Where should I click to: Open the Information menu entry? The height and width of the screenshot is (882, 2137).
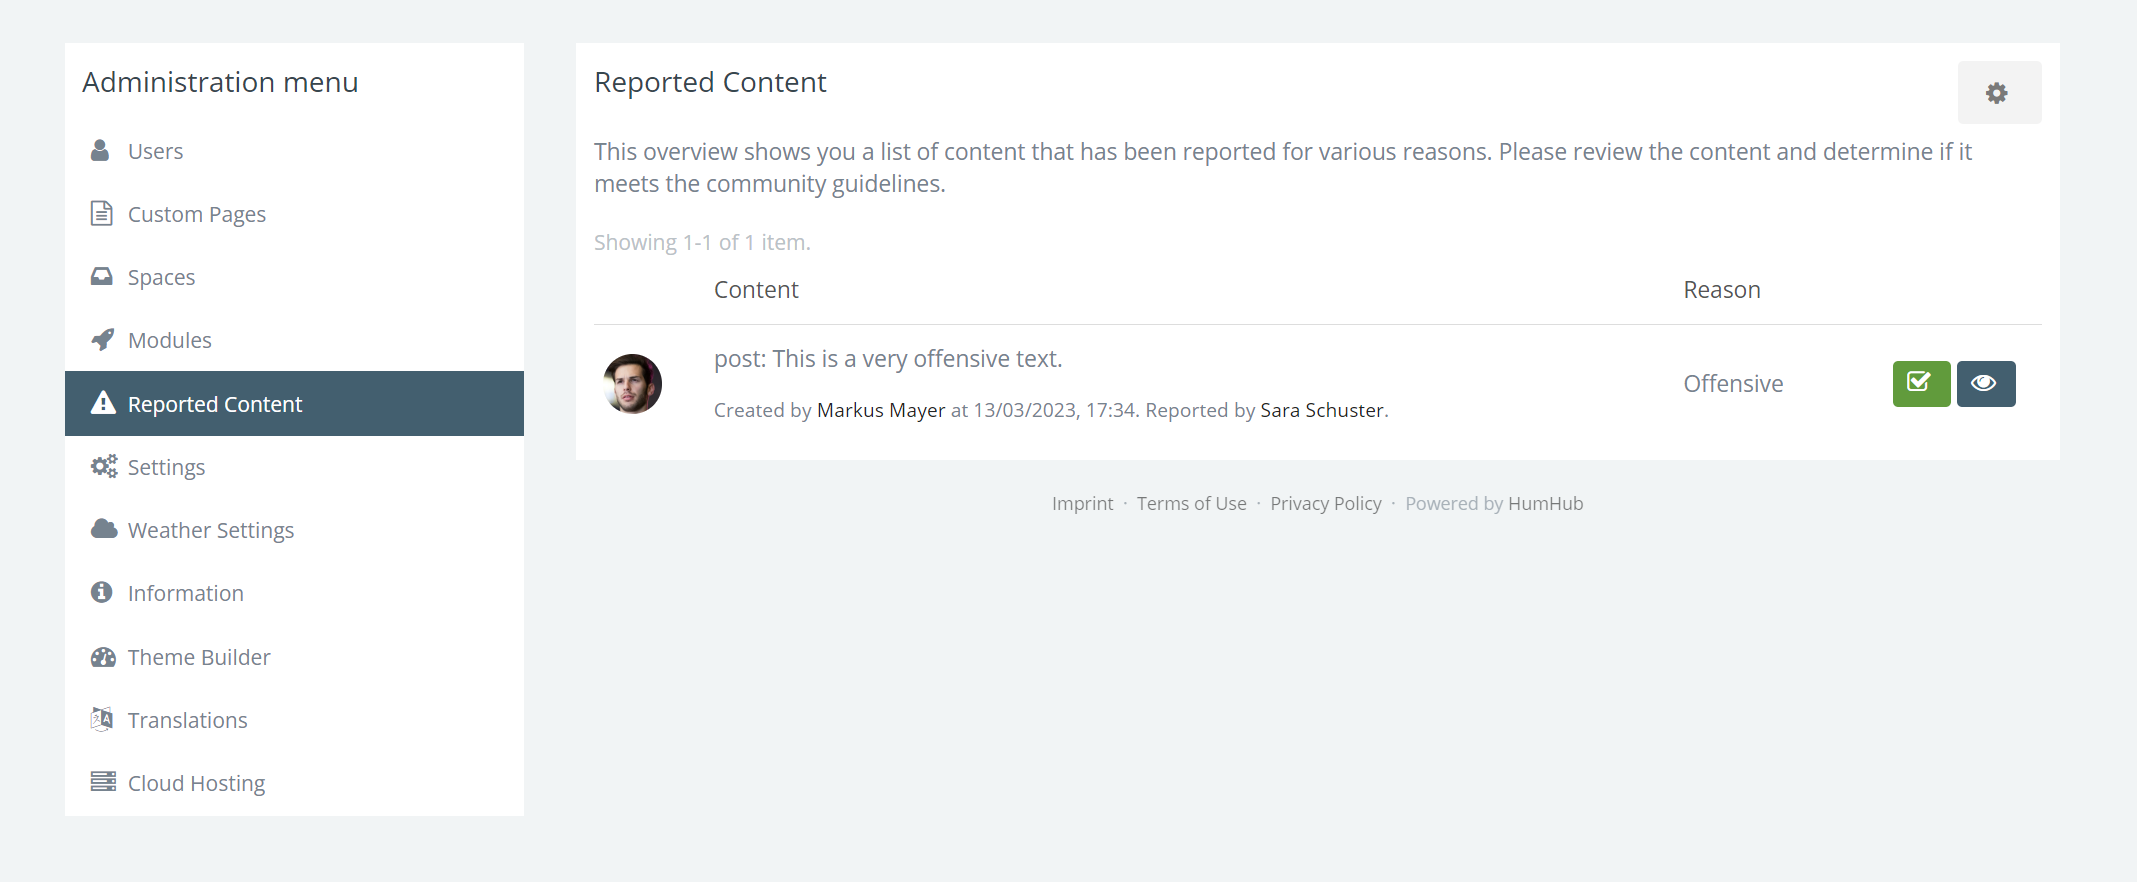click(x=185, y=593)
